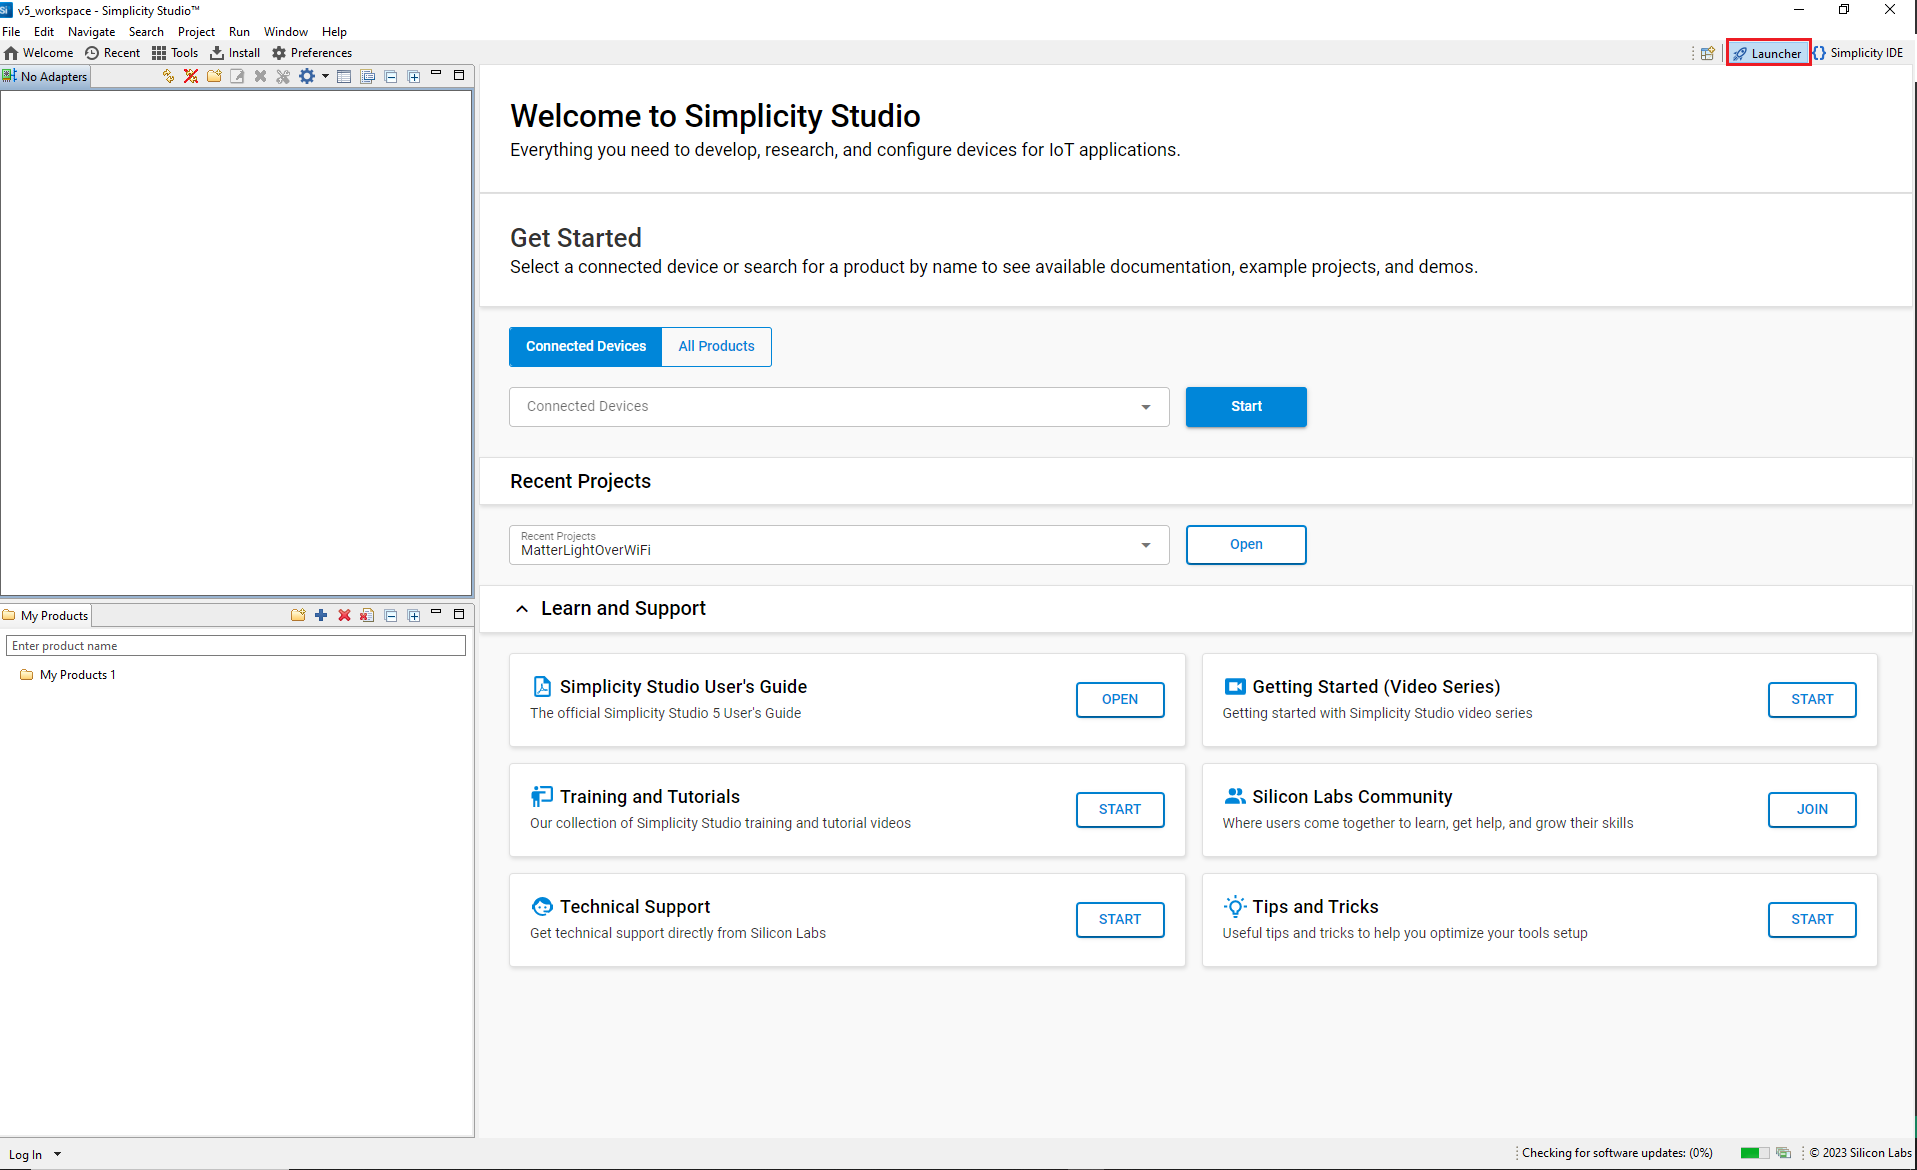Click the refresh adapters icon
Viewport: 1917px width, 1170px height.
168,77
